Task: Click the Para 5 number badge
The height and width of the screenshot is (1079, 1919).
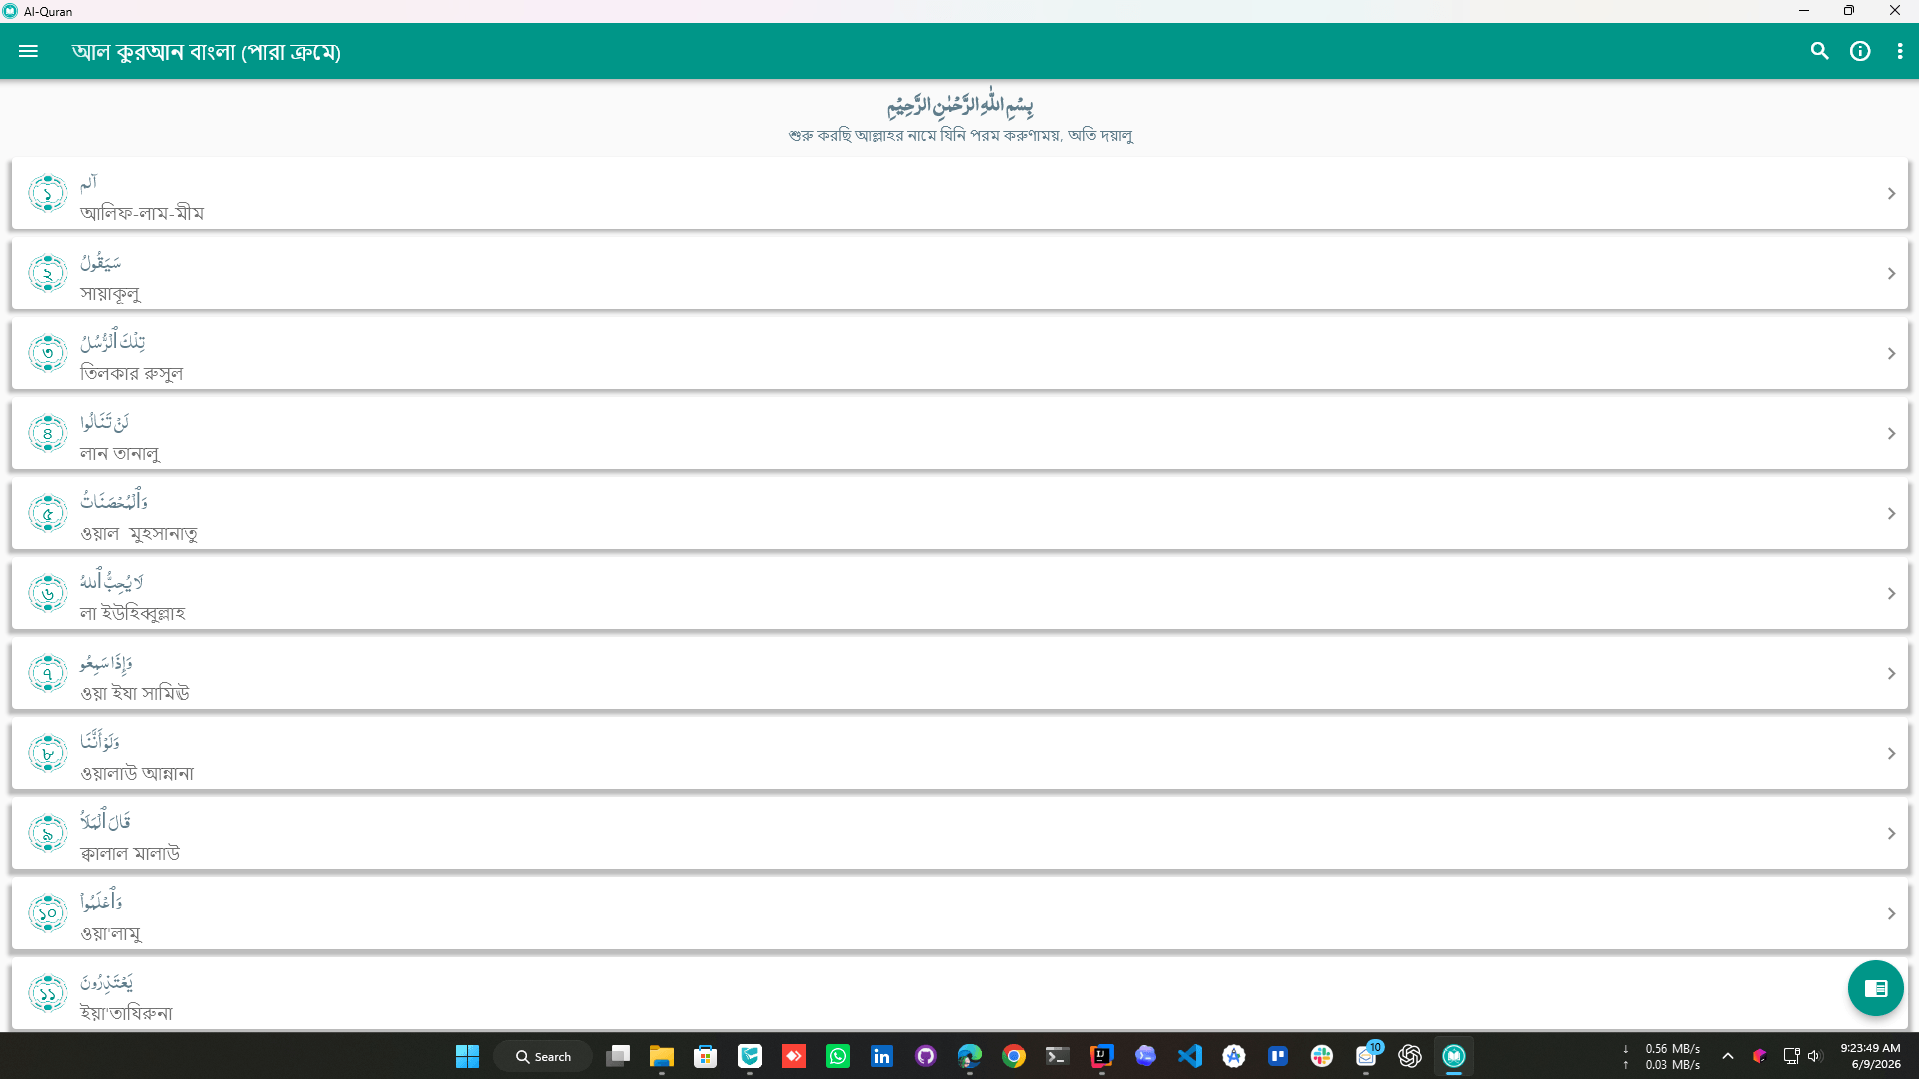Action: point(47,513)
